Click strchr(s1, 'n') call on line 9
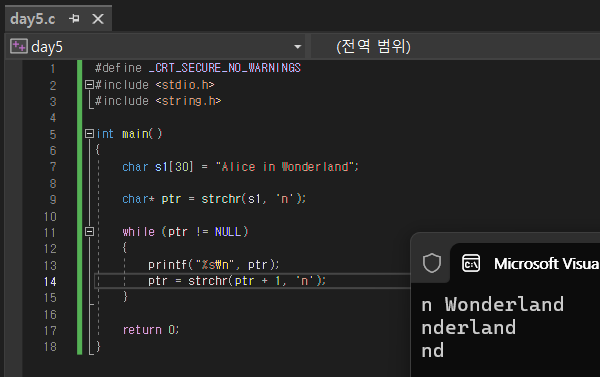 251,199
